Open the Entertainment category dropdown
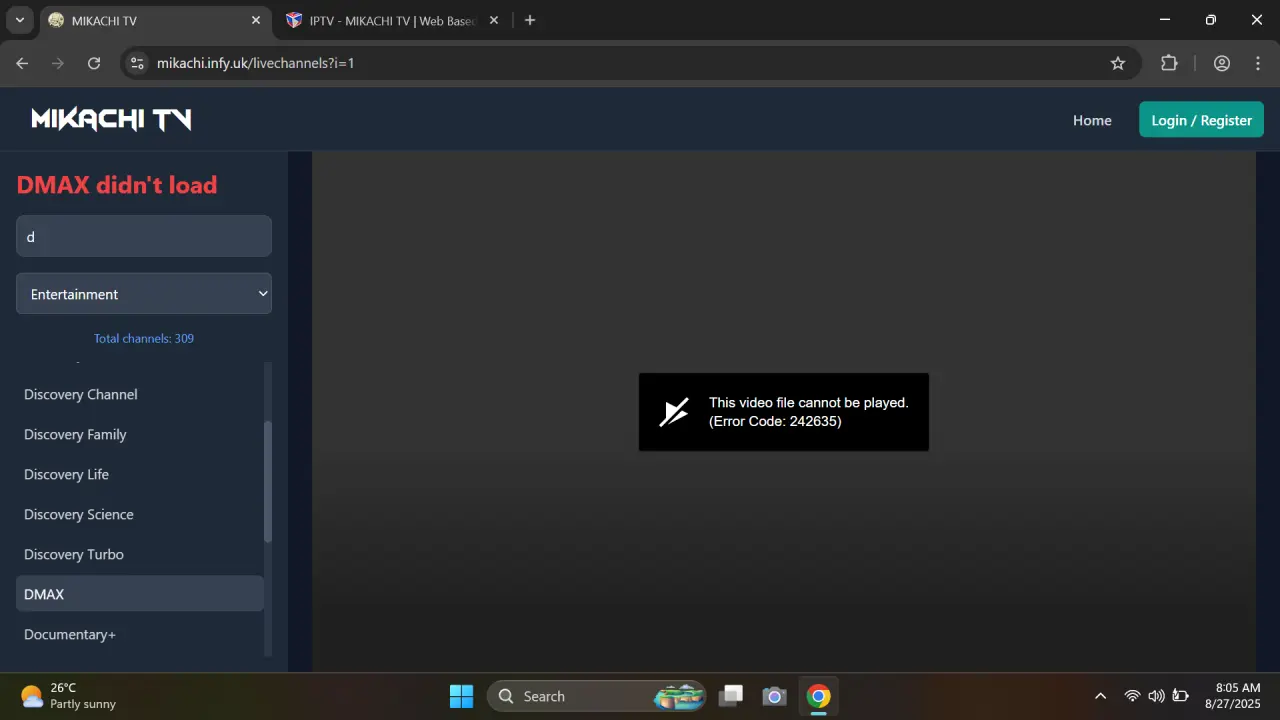Viewport: 1280px width, 720px height. pos(144,294)
